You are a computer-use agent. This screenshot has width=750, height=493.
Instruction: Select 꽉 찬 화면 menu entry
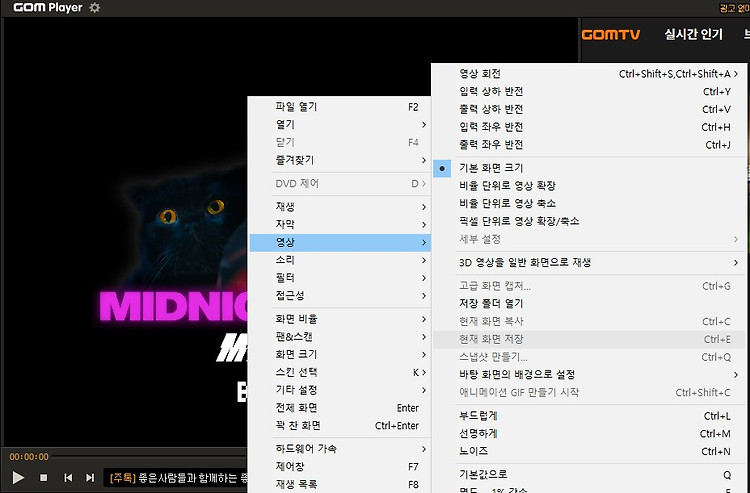pyautogui.click(x=340, y=426)
